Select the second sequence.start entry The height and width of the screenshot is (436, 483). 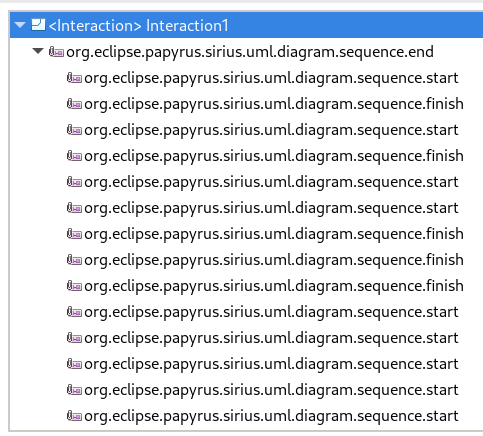[x=271, y=130]
